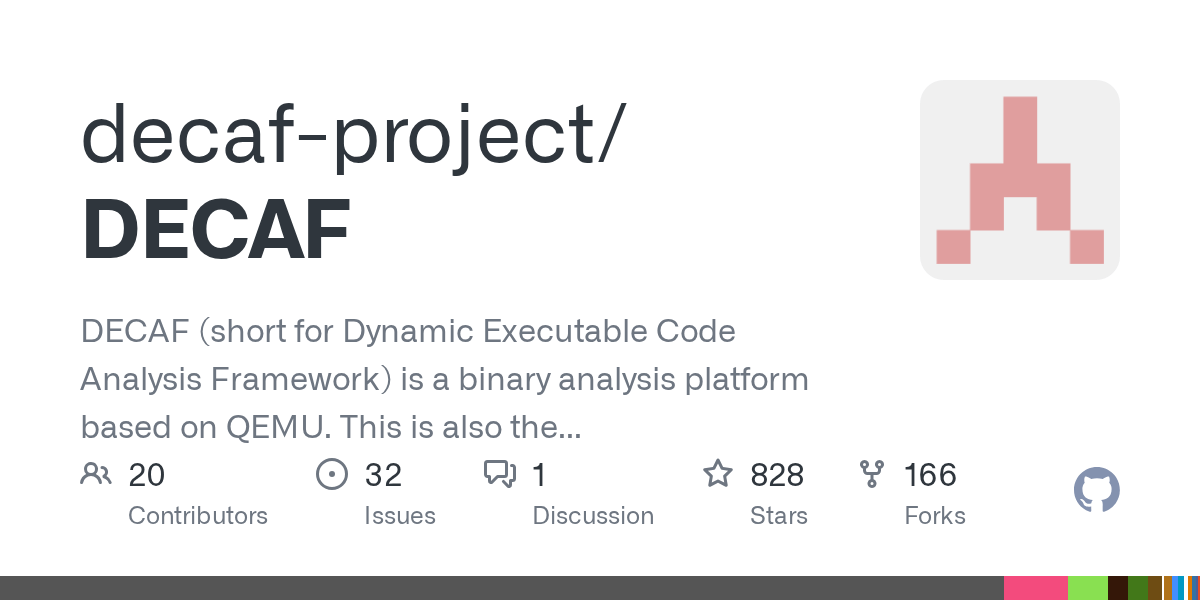The image size is (1200, 600).
Task: Select the Stars label
Action: point(779,516)
